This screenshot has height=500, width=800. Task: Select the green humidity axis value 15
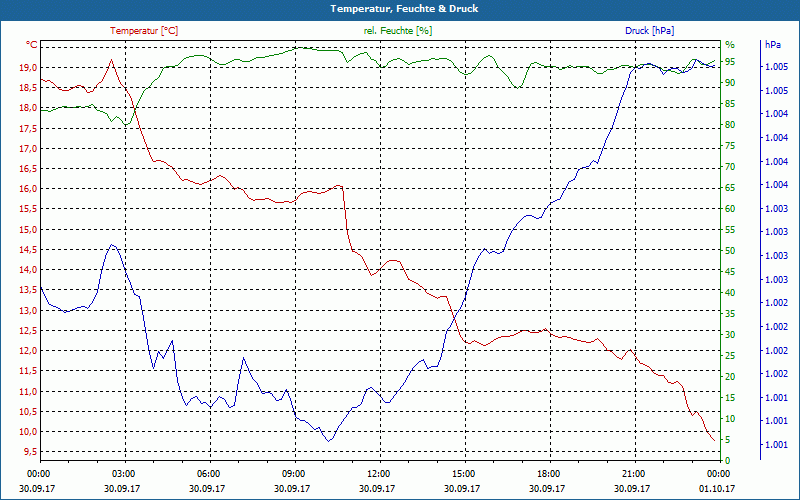730,397
